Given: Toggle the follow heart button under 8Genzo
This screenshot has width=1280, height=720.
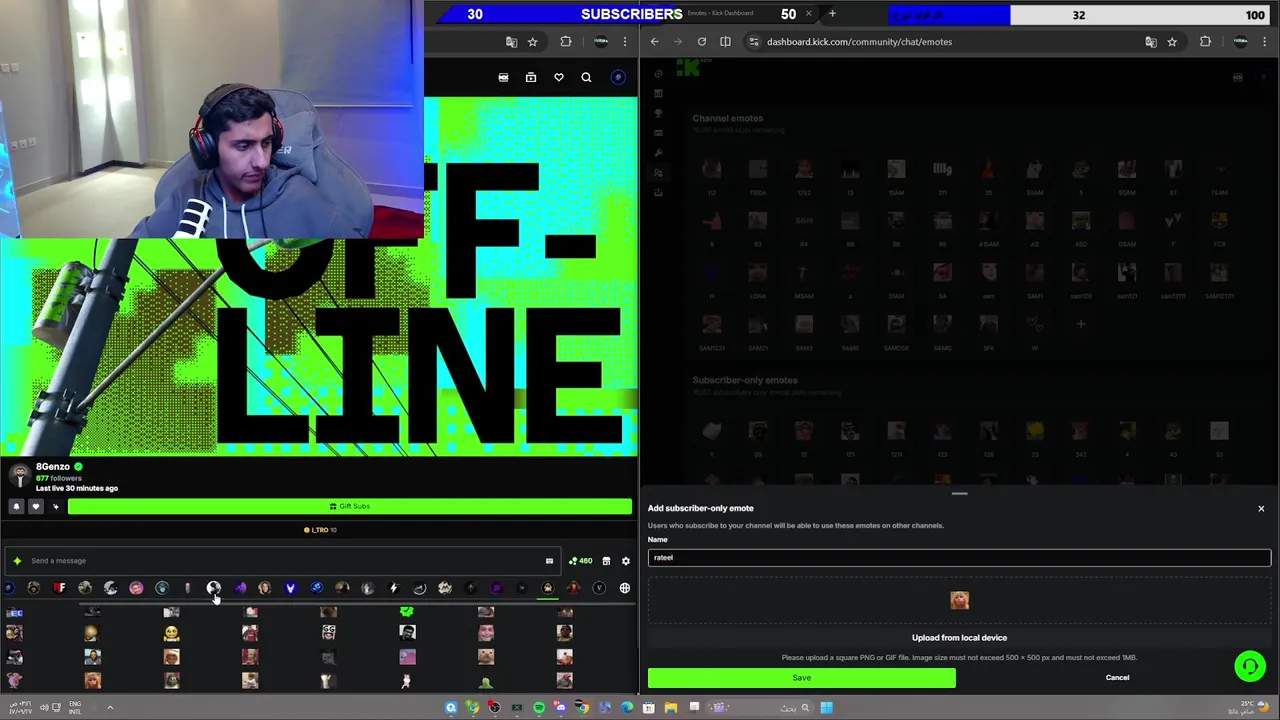Looking at the screenshot, I should click(35, 506).
